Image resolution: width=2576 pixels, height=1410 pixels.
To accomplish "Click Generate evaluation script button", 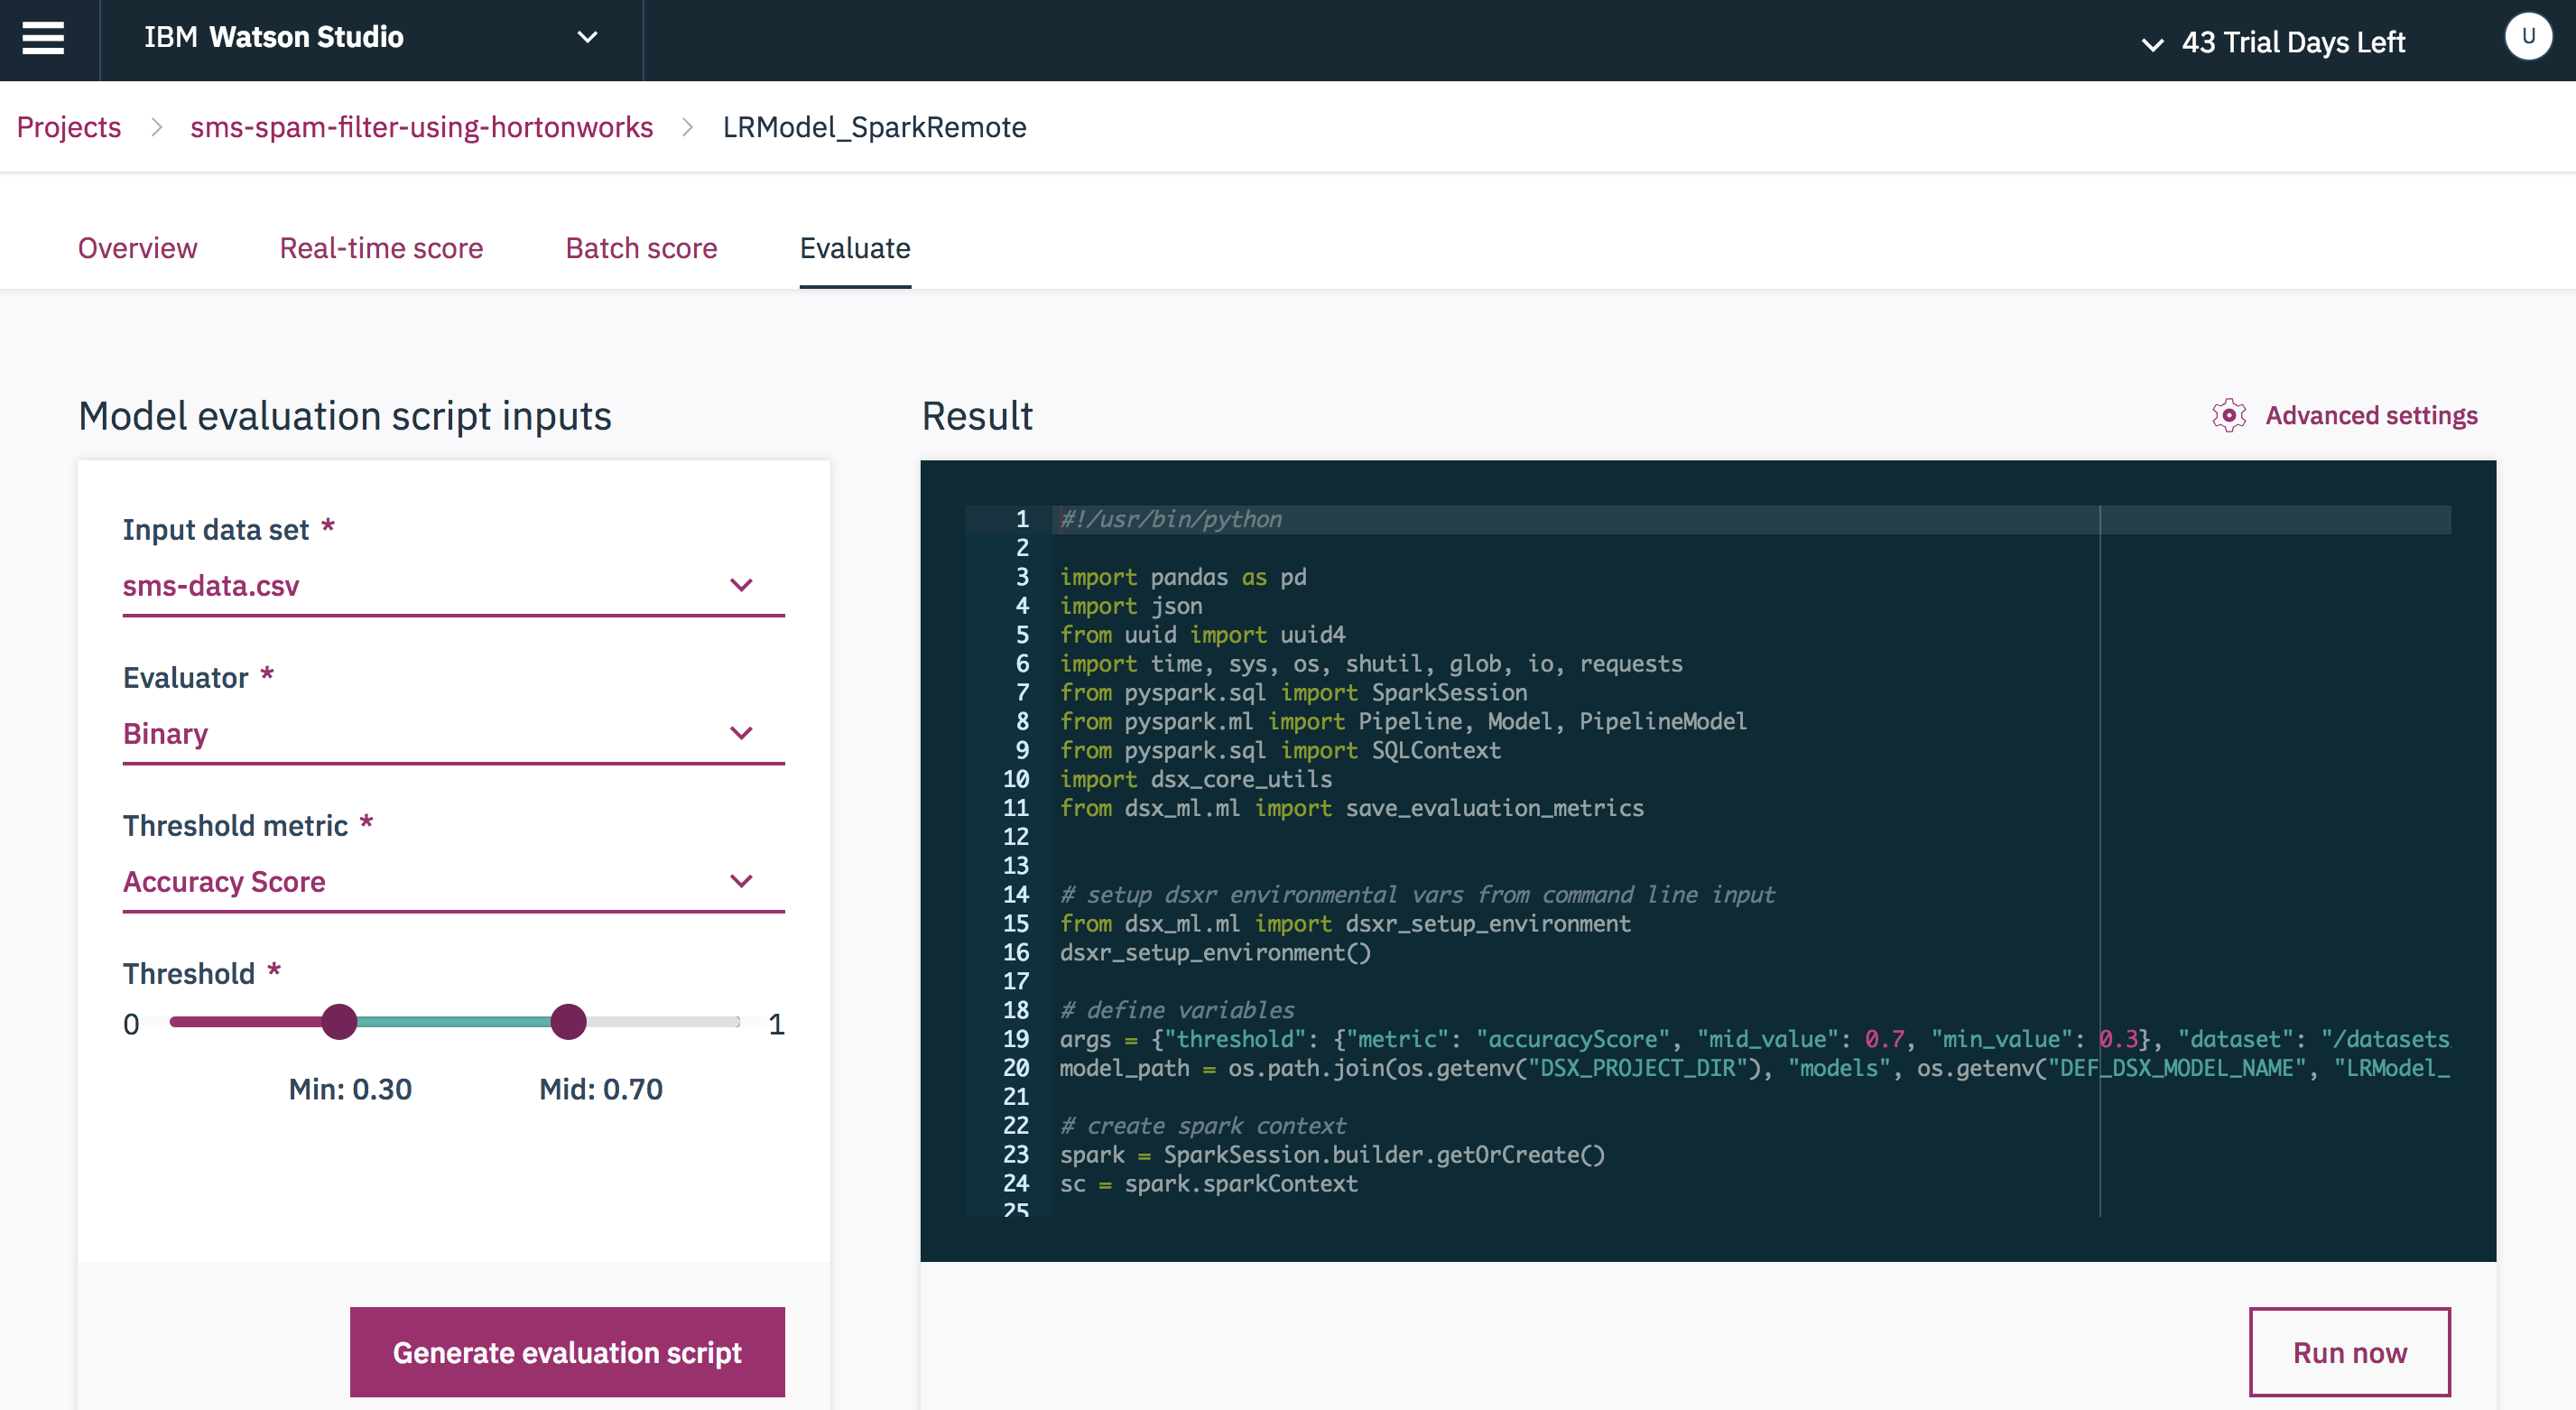I will (x=567, y=1352).
